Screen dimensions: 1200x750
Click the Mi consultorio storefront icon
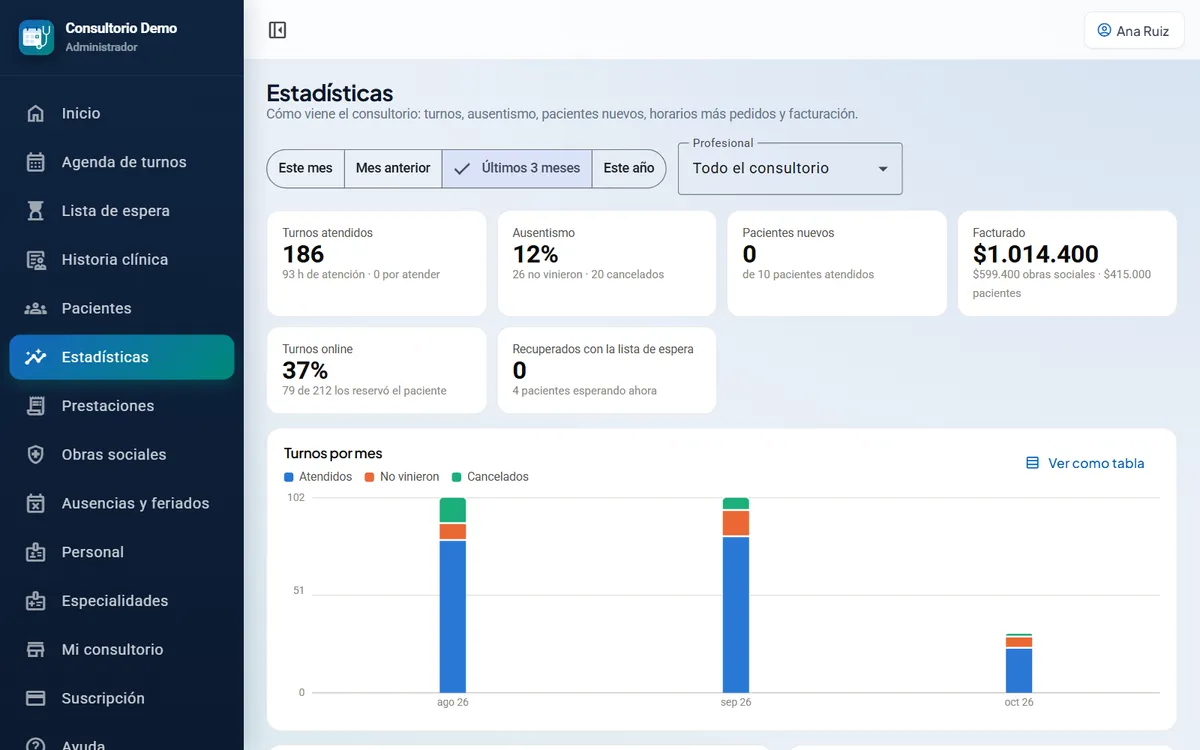click(x=36, y=650)
